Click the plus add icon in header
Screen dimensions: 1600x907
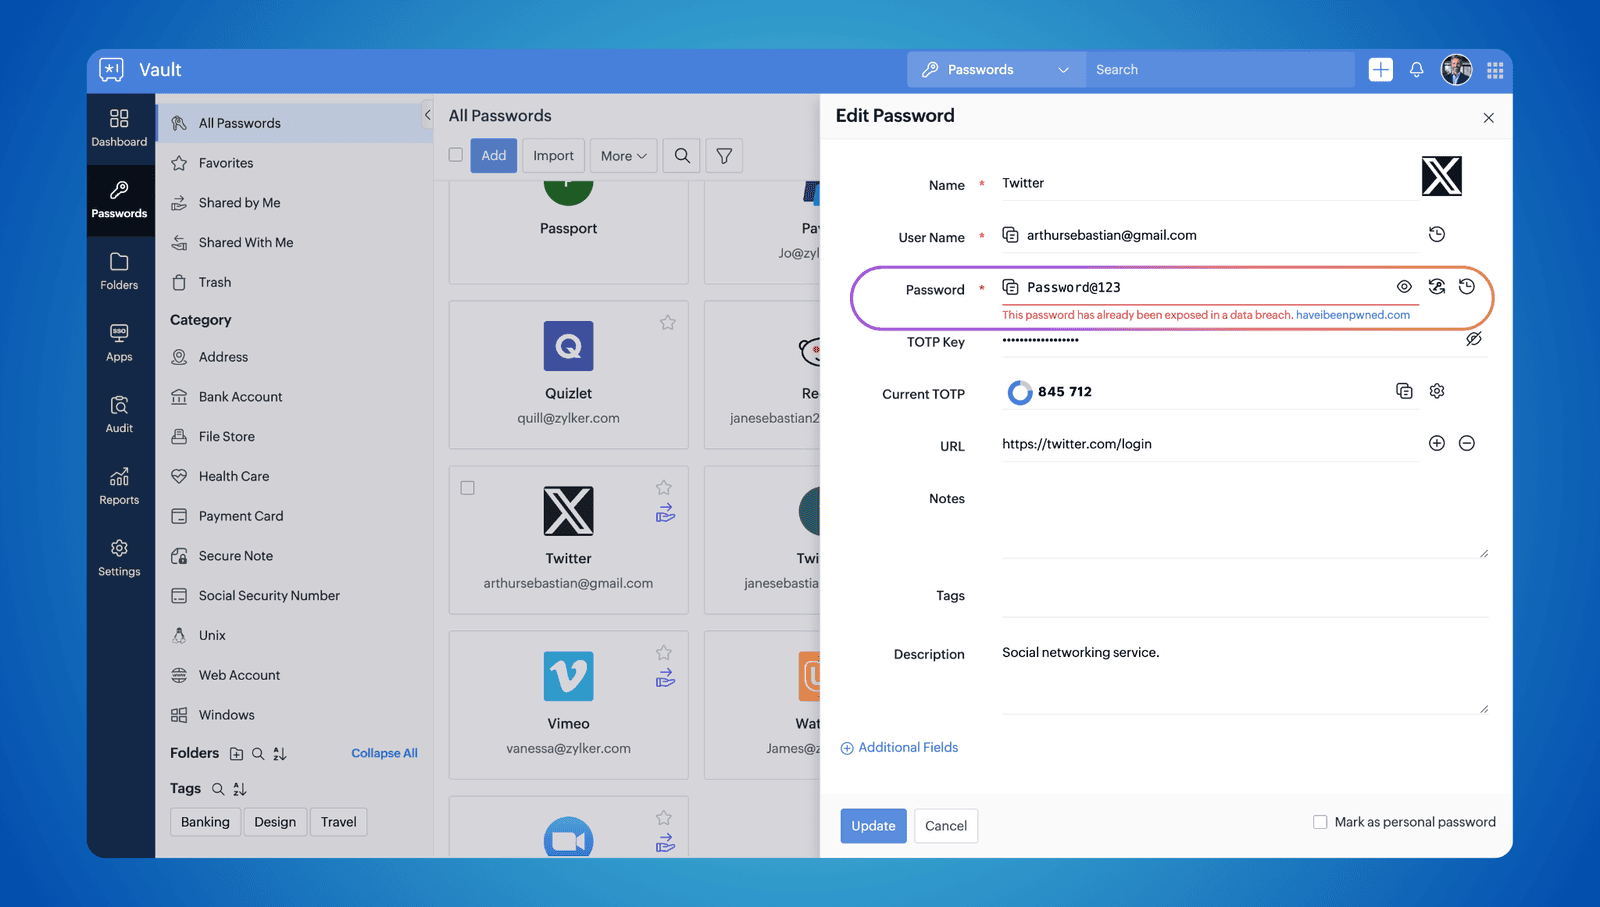[1380, 70]
